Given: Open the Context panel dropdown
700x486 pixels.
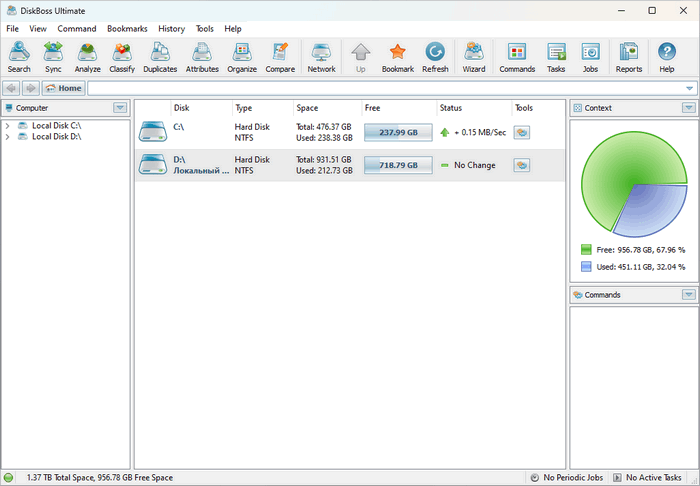Looking at the screenshot, I should (688, 107).
